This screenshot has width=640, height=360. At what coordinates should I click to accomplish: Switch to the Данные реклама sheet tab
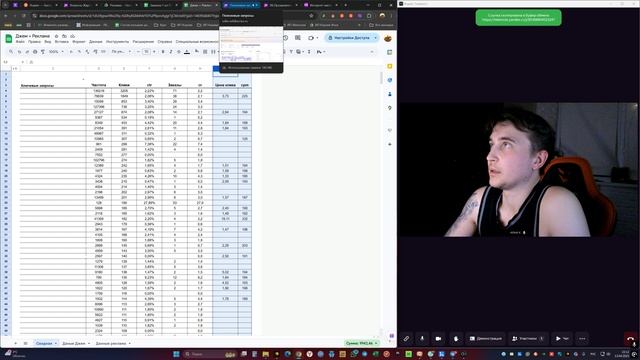click(111, 343)
